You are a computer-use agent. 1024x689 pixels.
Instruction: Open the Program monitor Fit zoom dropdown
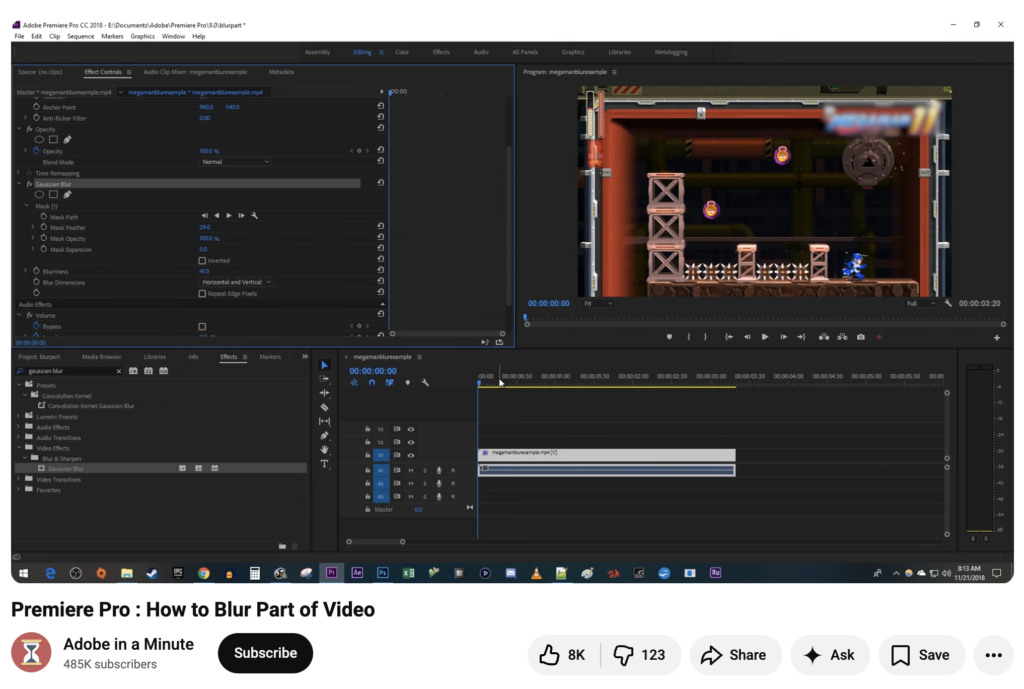[598, 303]
